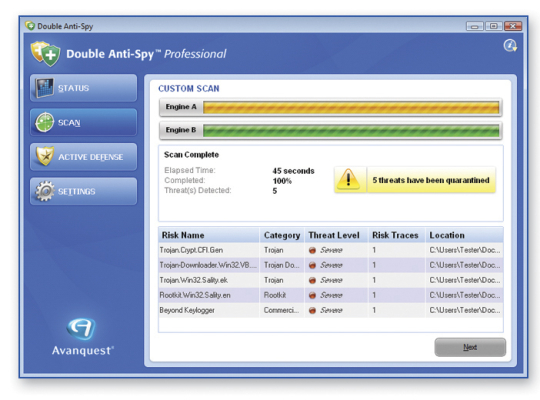The image size is (540, 400).
Task: Click the title bar app icon
Action: [30, 26]
